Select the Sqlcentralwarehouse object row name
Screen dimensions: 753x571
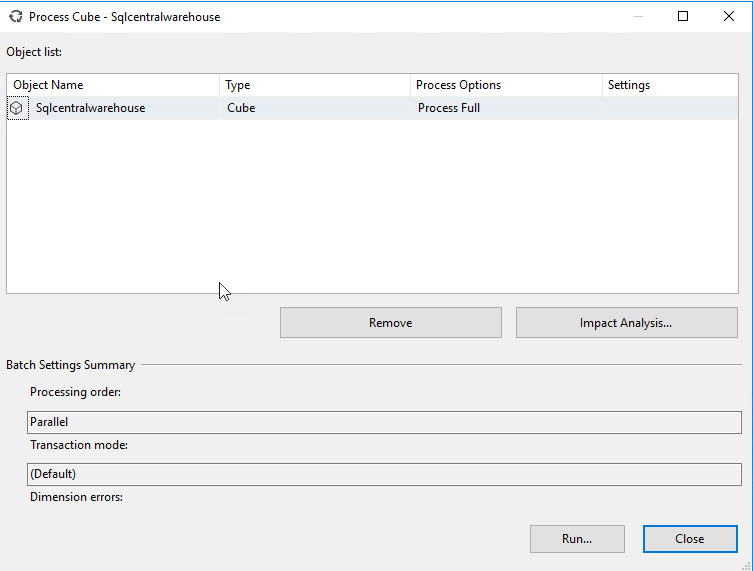click(90, 108)
